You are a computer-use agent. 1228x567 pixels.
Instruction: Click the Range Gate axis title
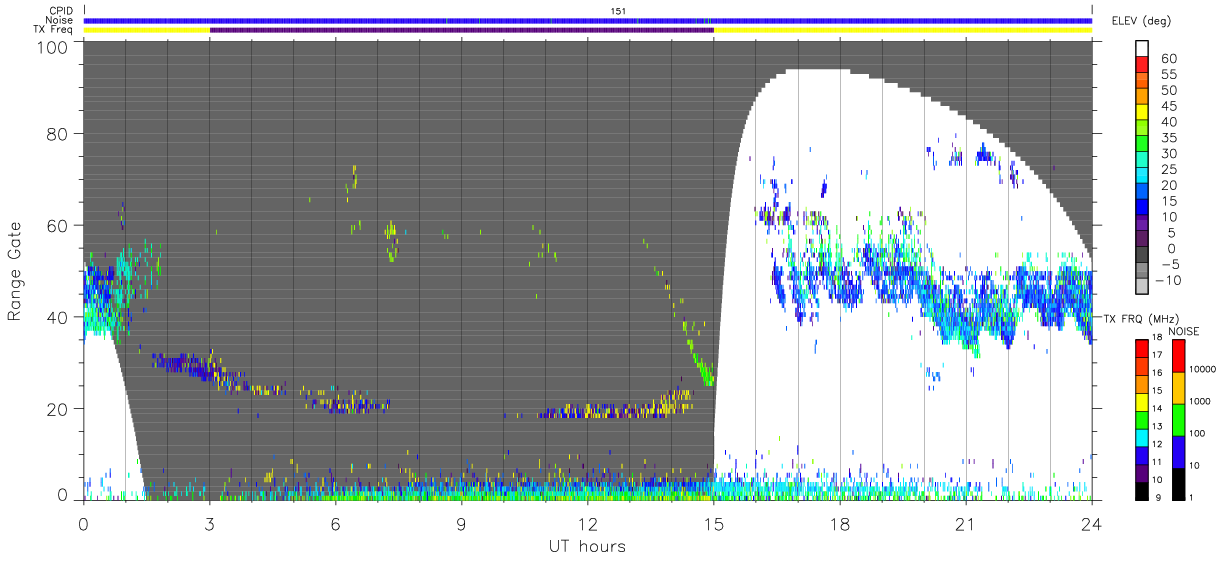click(16, 272)
